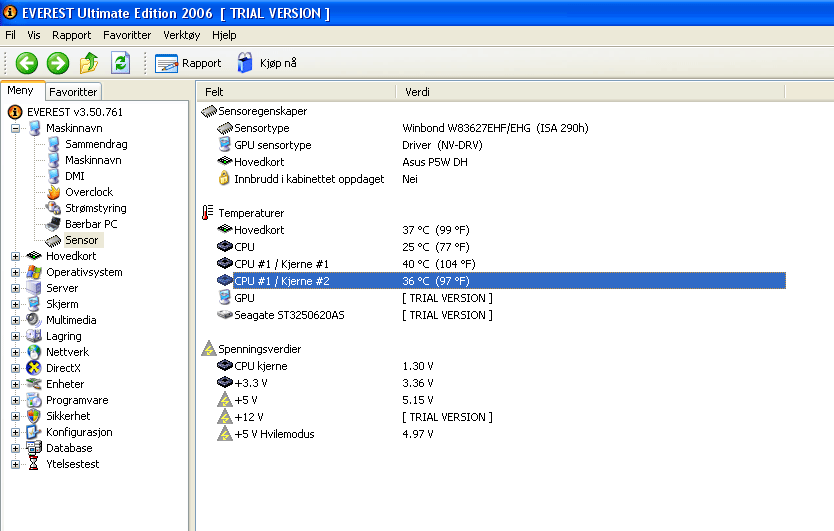Expand the Programvare tree branch
This screenshot has width=834, height=531.
point(15,400)
